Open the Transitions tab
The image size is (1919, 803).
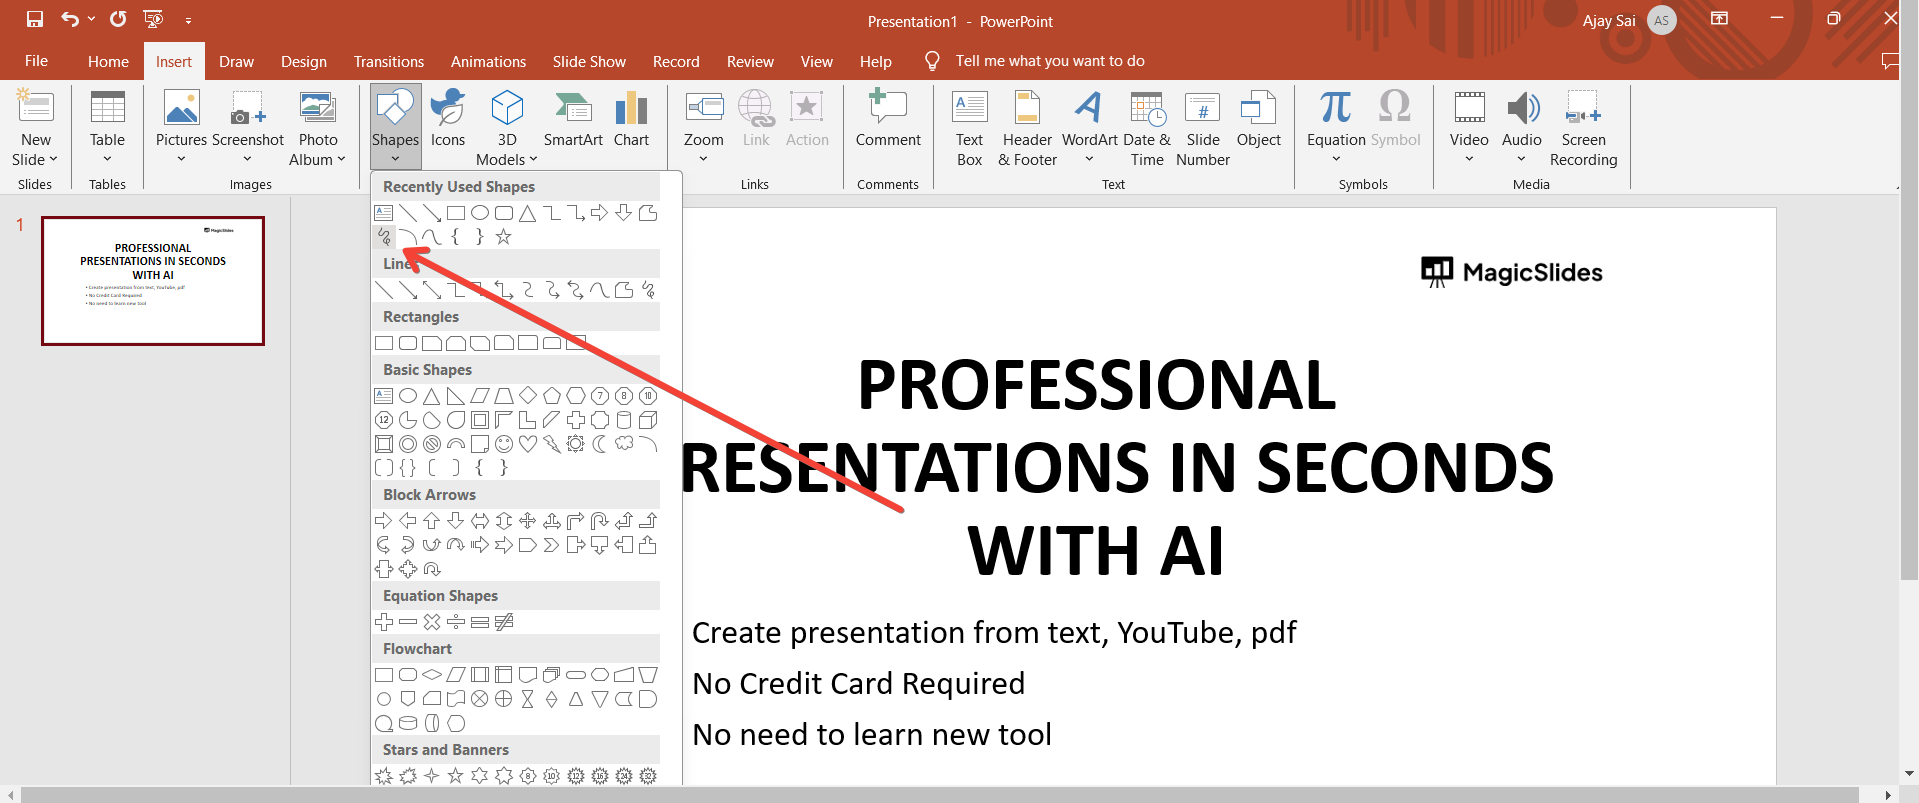click(388, 62)
